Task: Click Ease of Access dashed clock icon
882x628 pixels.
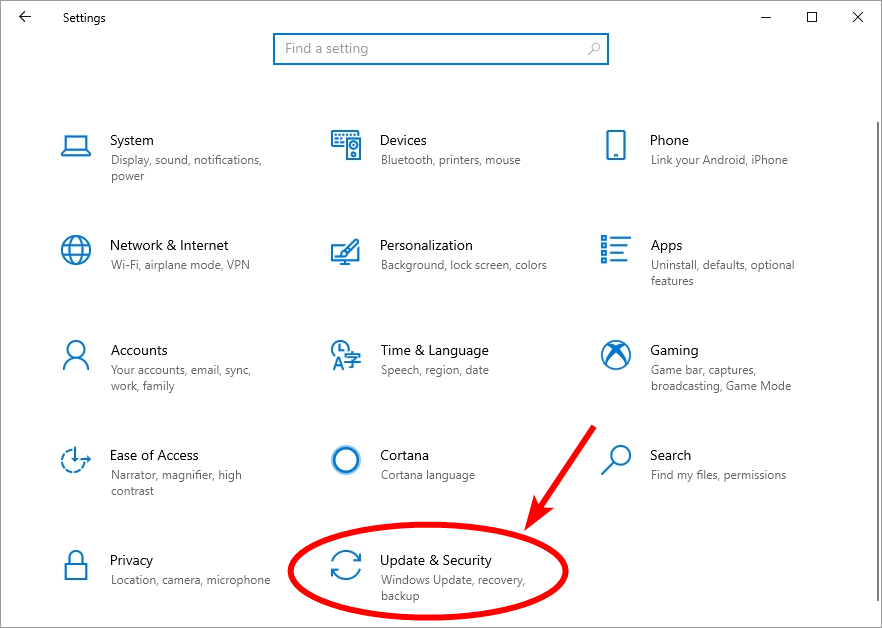Action: pyautogui.click(x=75, y=460)
